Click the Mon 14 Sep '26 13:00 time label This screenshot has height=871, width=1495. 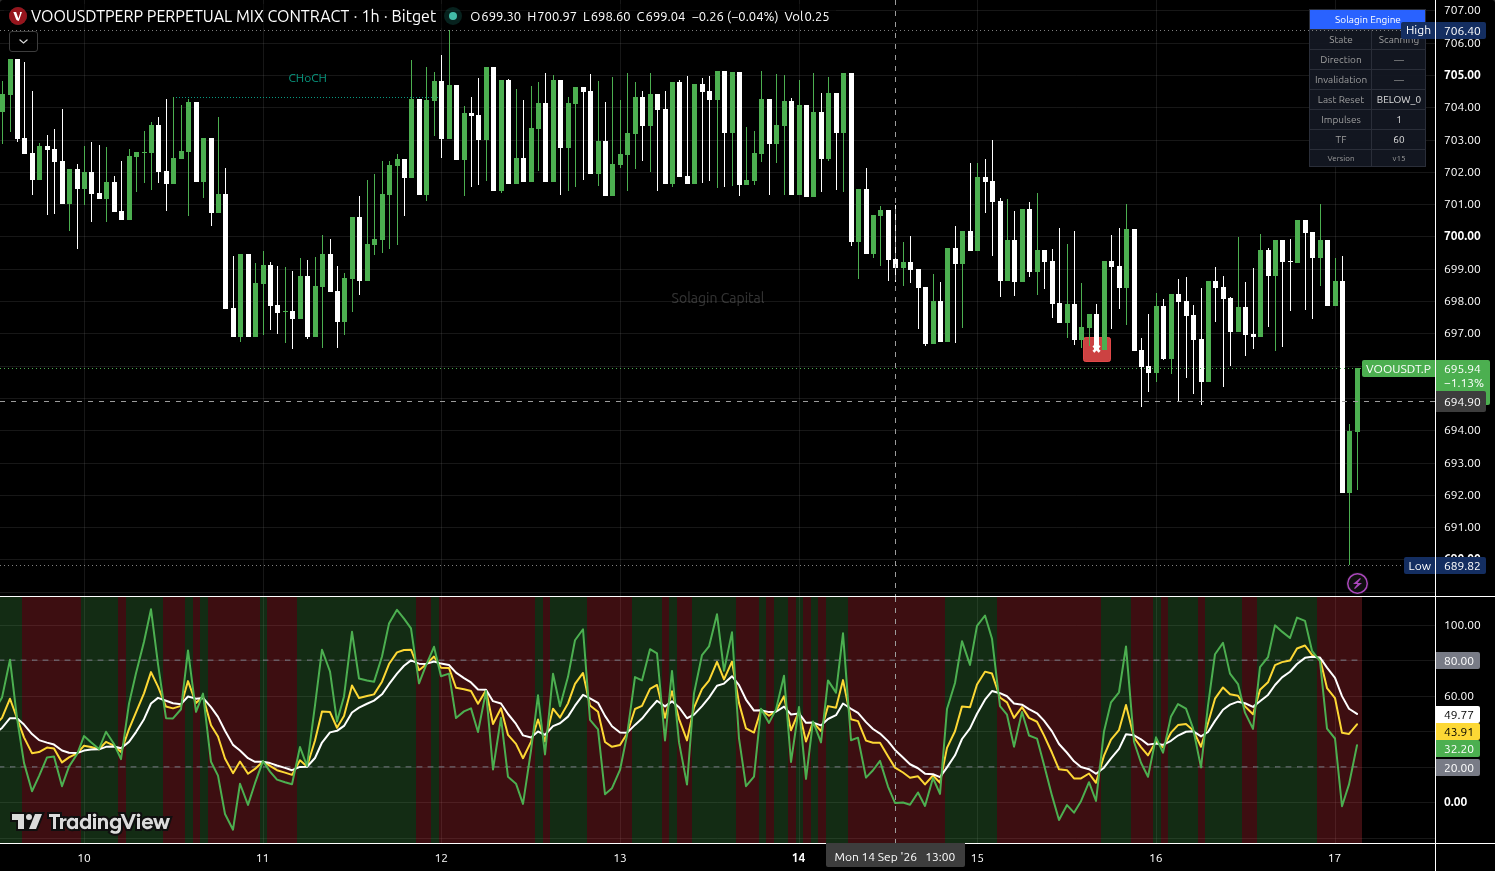pos(895,857)
